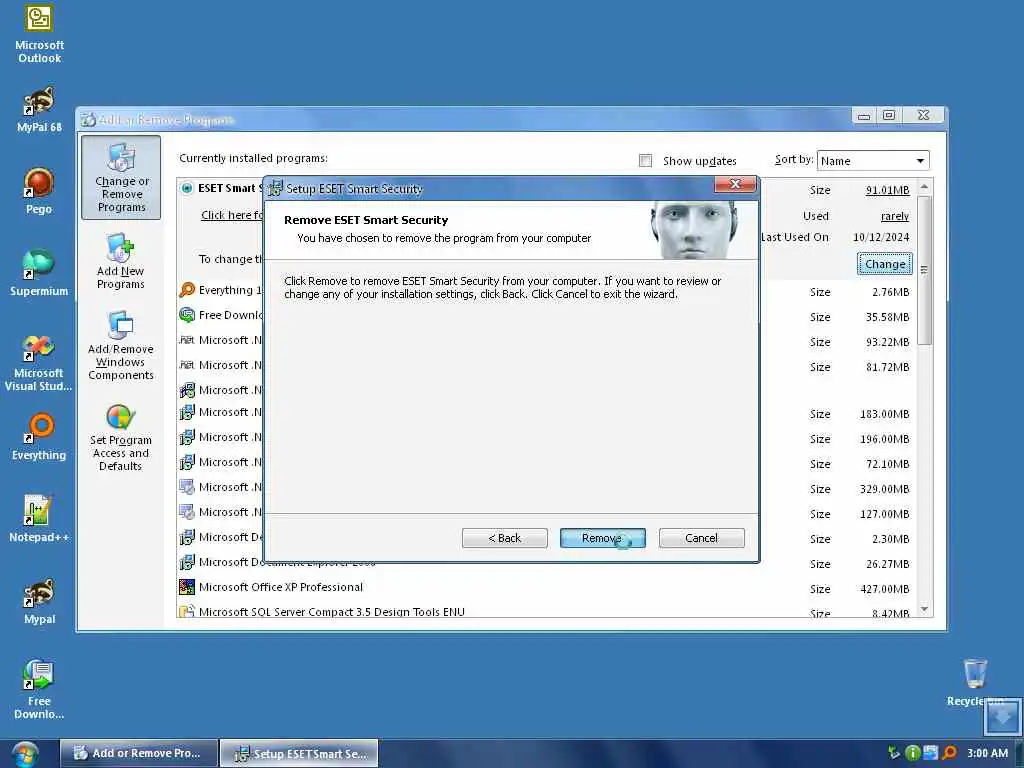This screenshot has width=1024, height=768.
Task: Click the 427.00MB size value
Action: tap(884, 589)
